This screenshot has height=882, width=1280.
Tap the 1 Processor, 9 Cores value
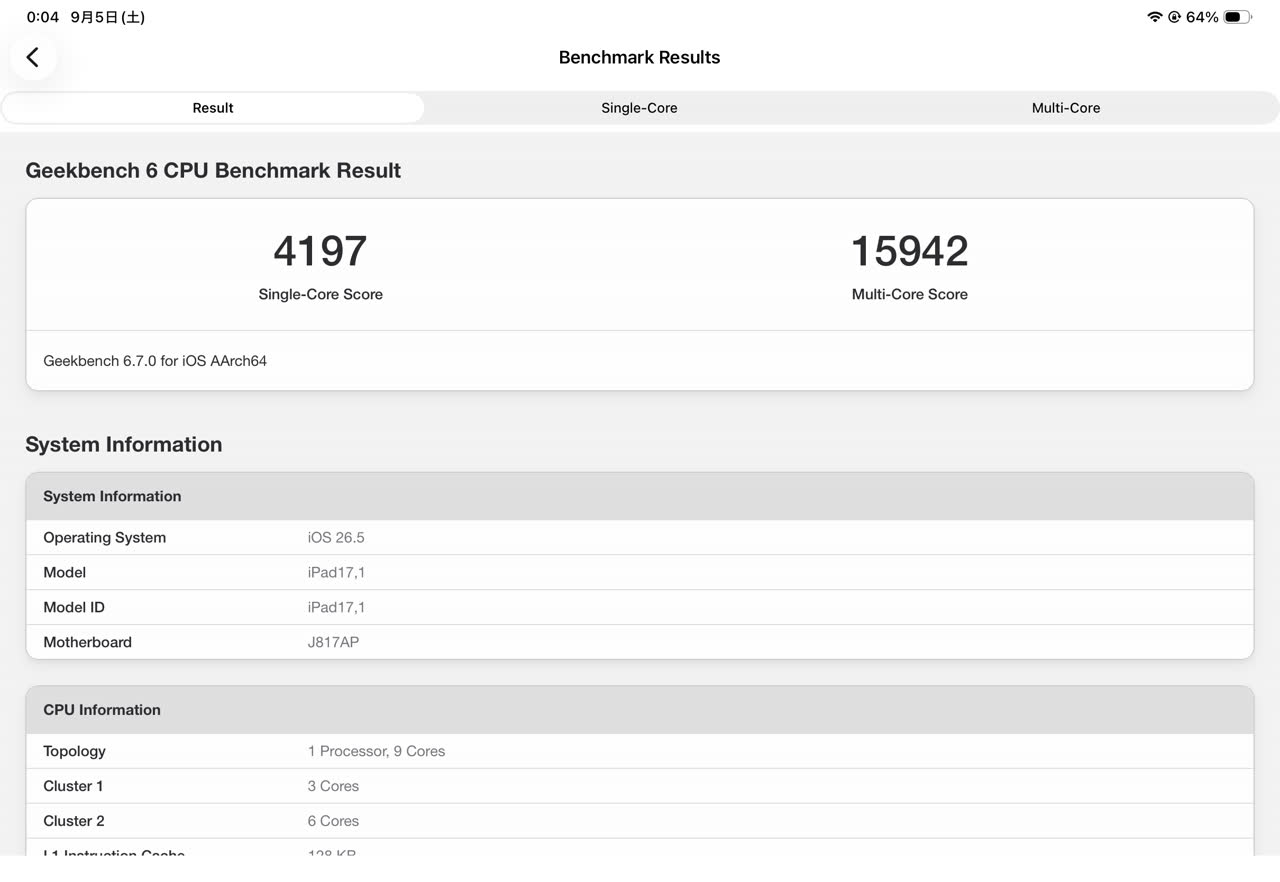pos(376,752)
